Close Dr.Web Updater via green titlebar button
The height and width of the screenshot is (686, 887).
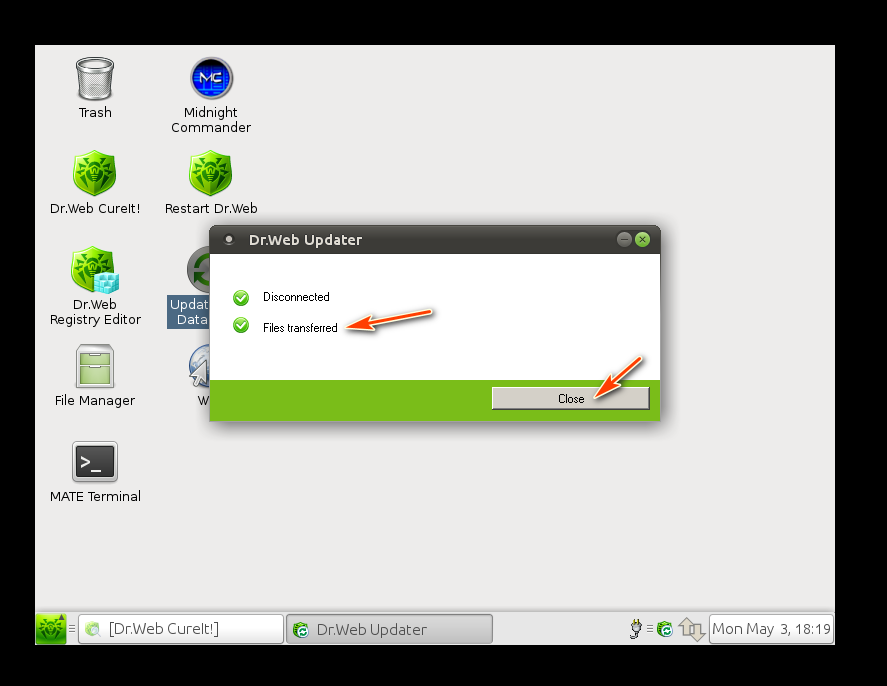[x=642, y=239]
